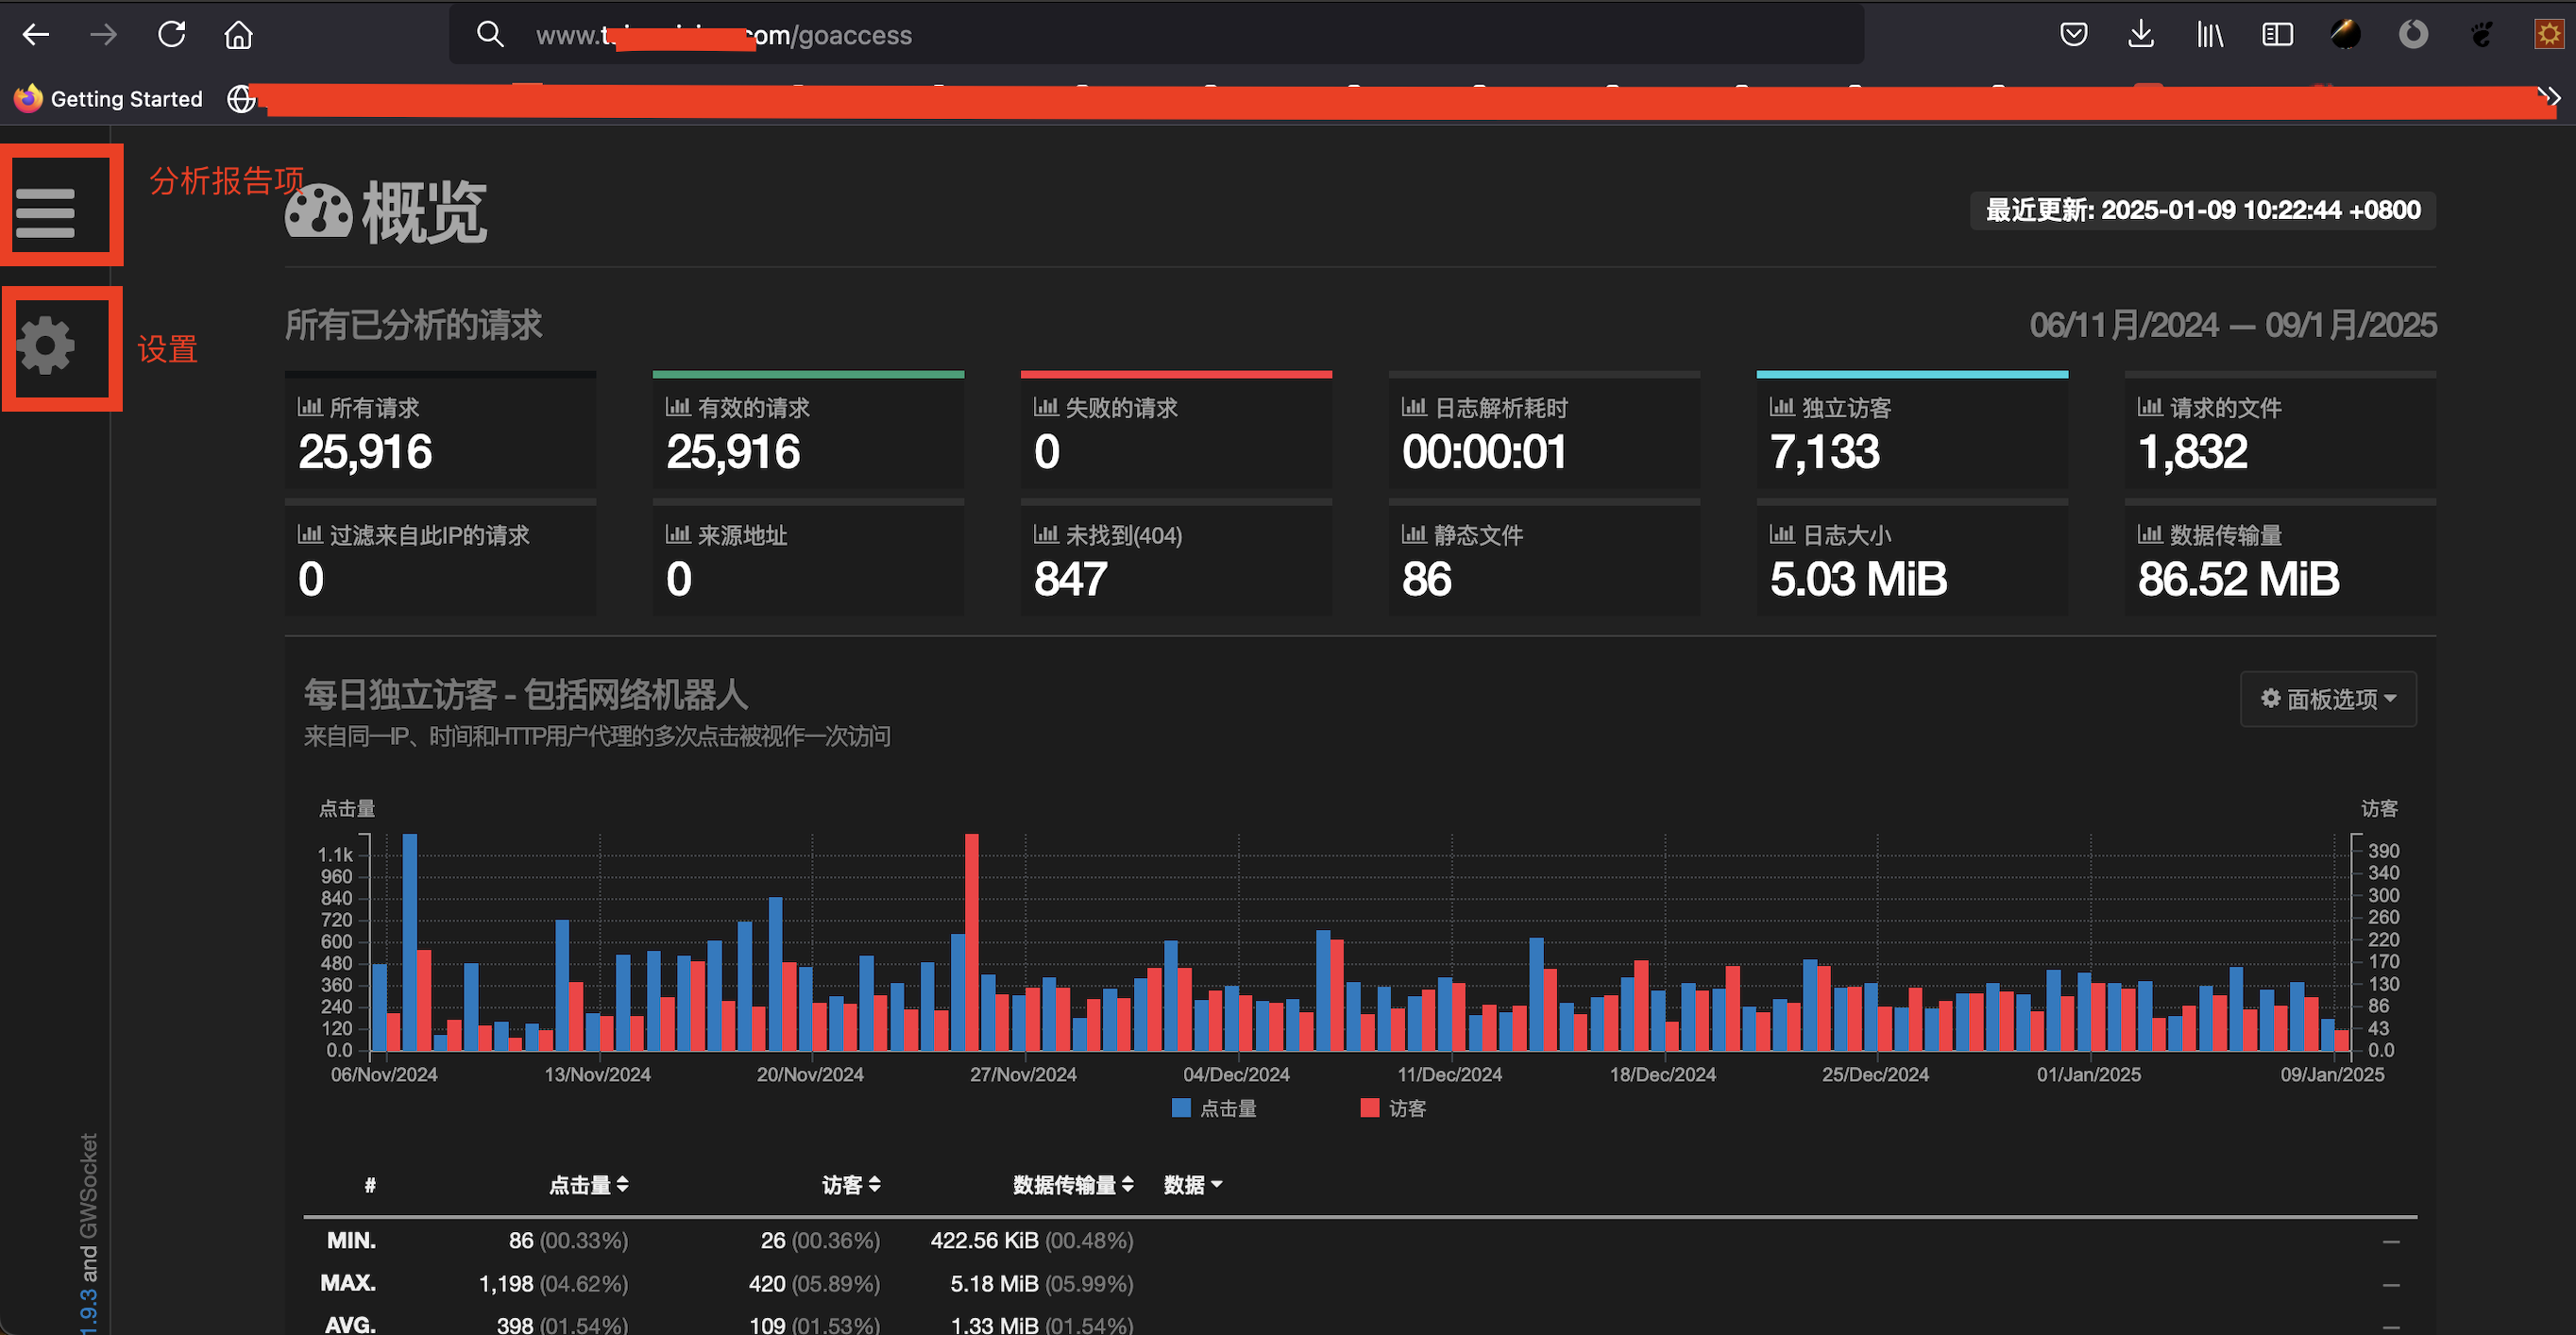2576x1335 pixels.
Task: Click the tallest blue bar in chart
Action: (x=410, y=942)
